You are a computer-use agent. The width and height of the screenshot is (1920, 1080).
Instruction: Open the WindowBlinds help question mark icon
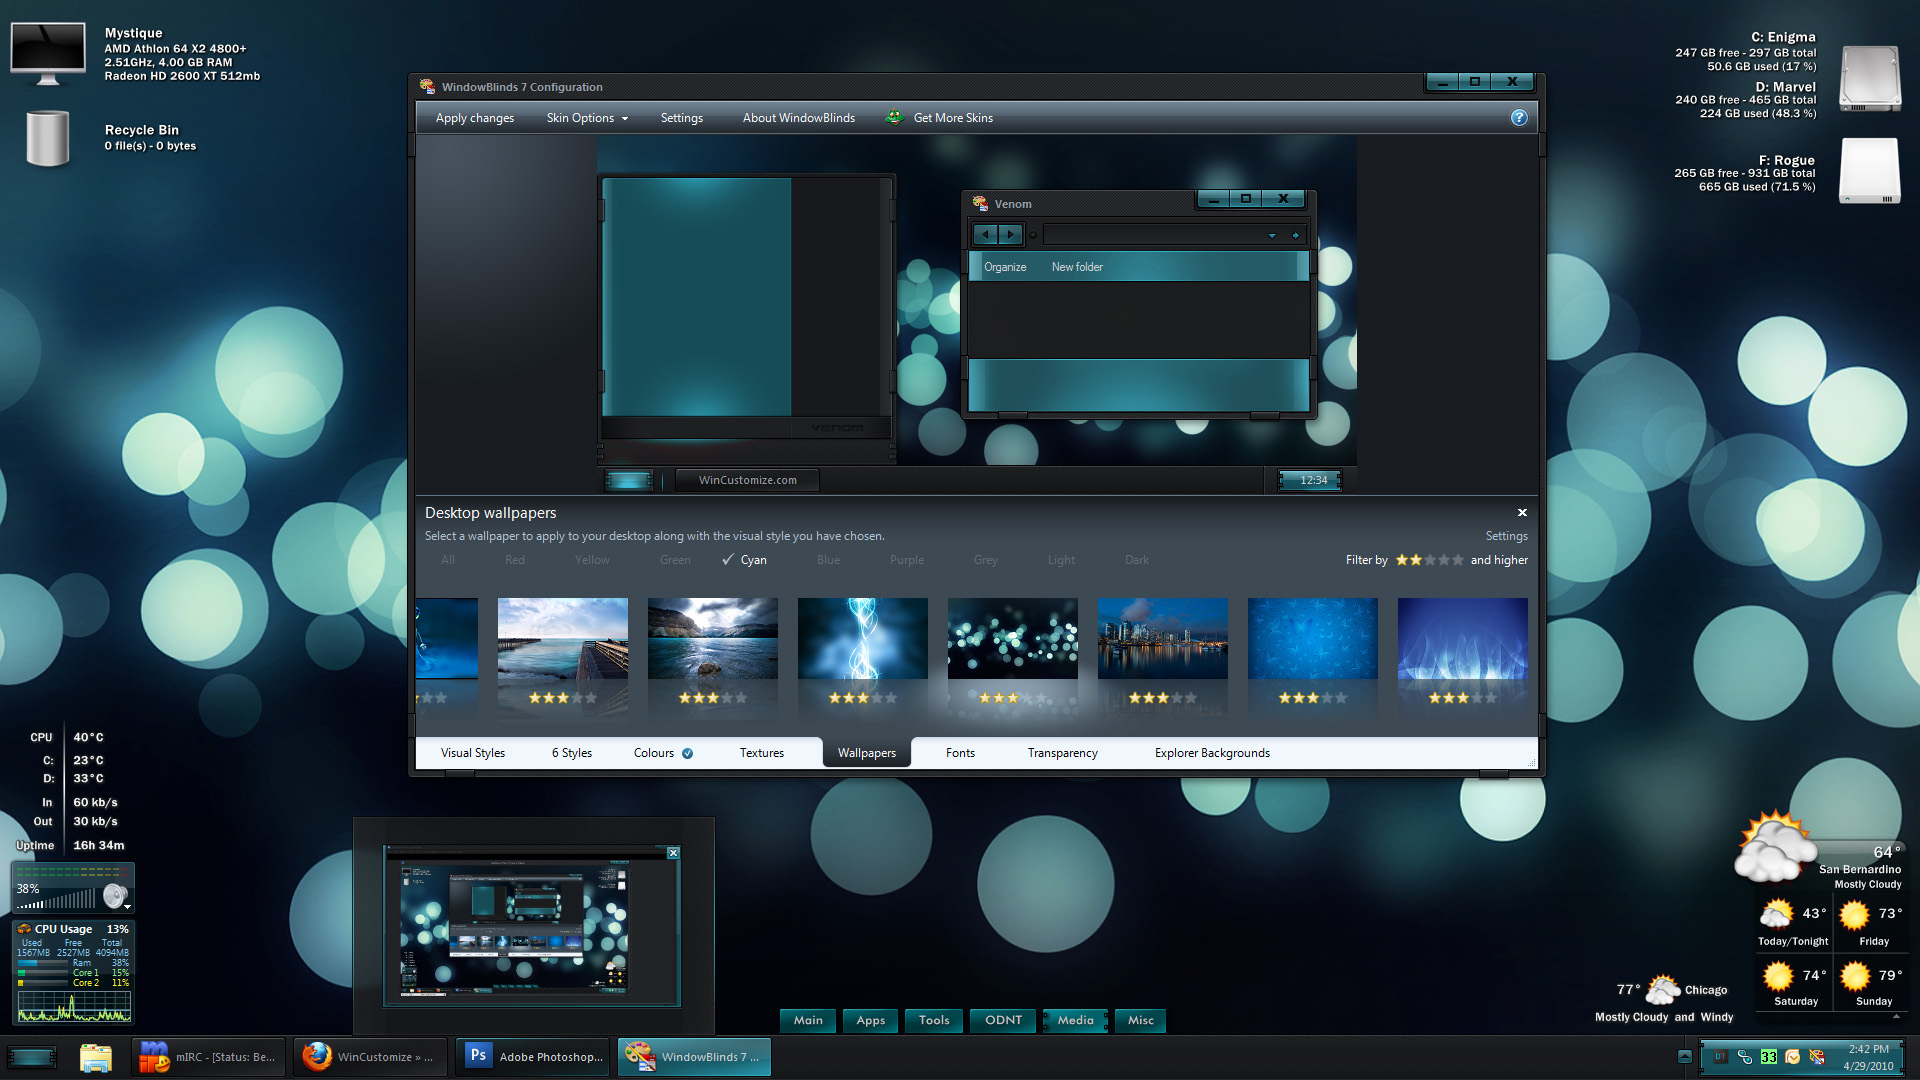1519,118
